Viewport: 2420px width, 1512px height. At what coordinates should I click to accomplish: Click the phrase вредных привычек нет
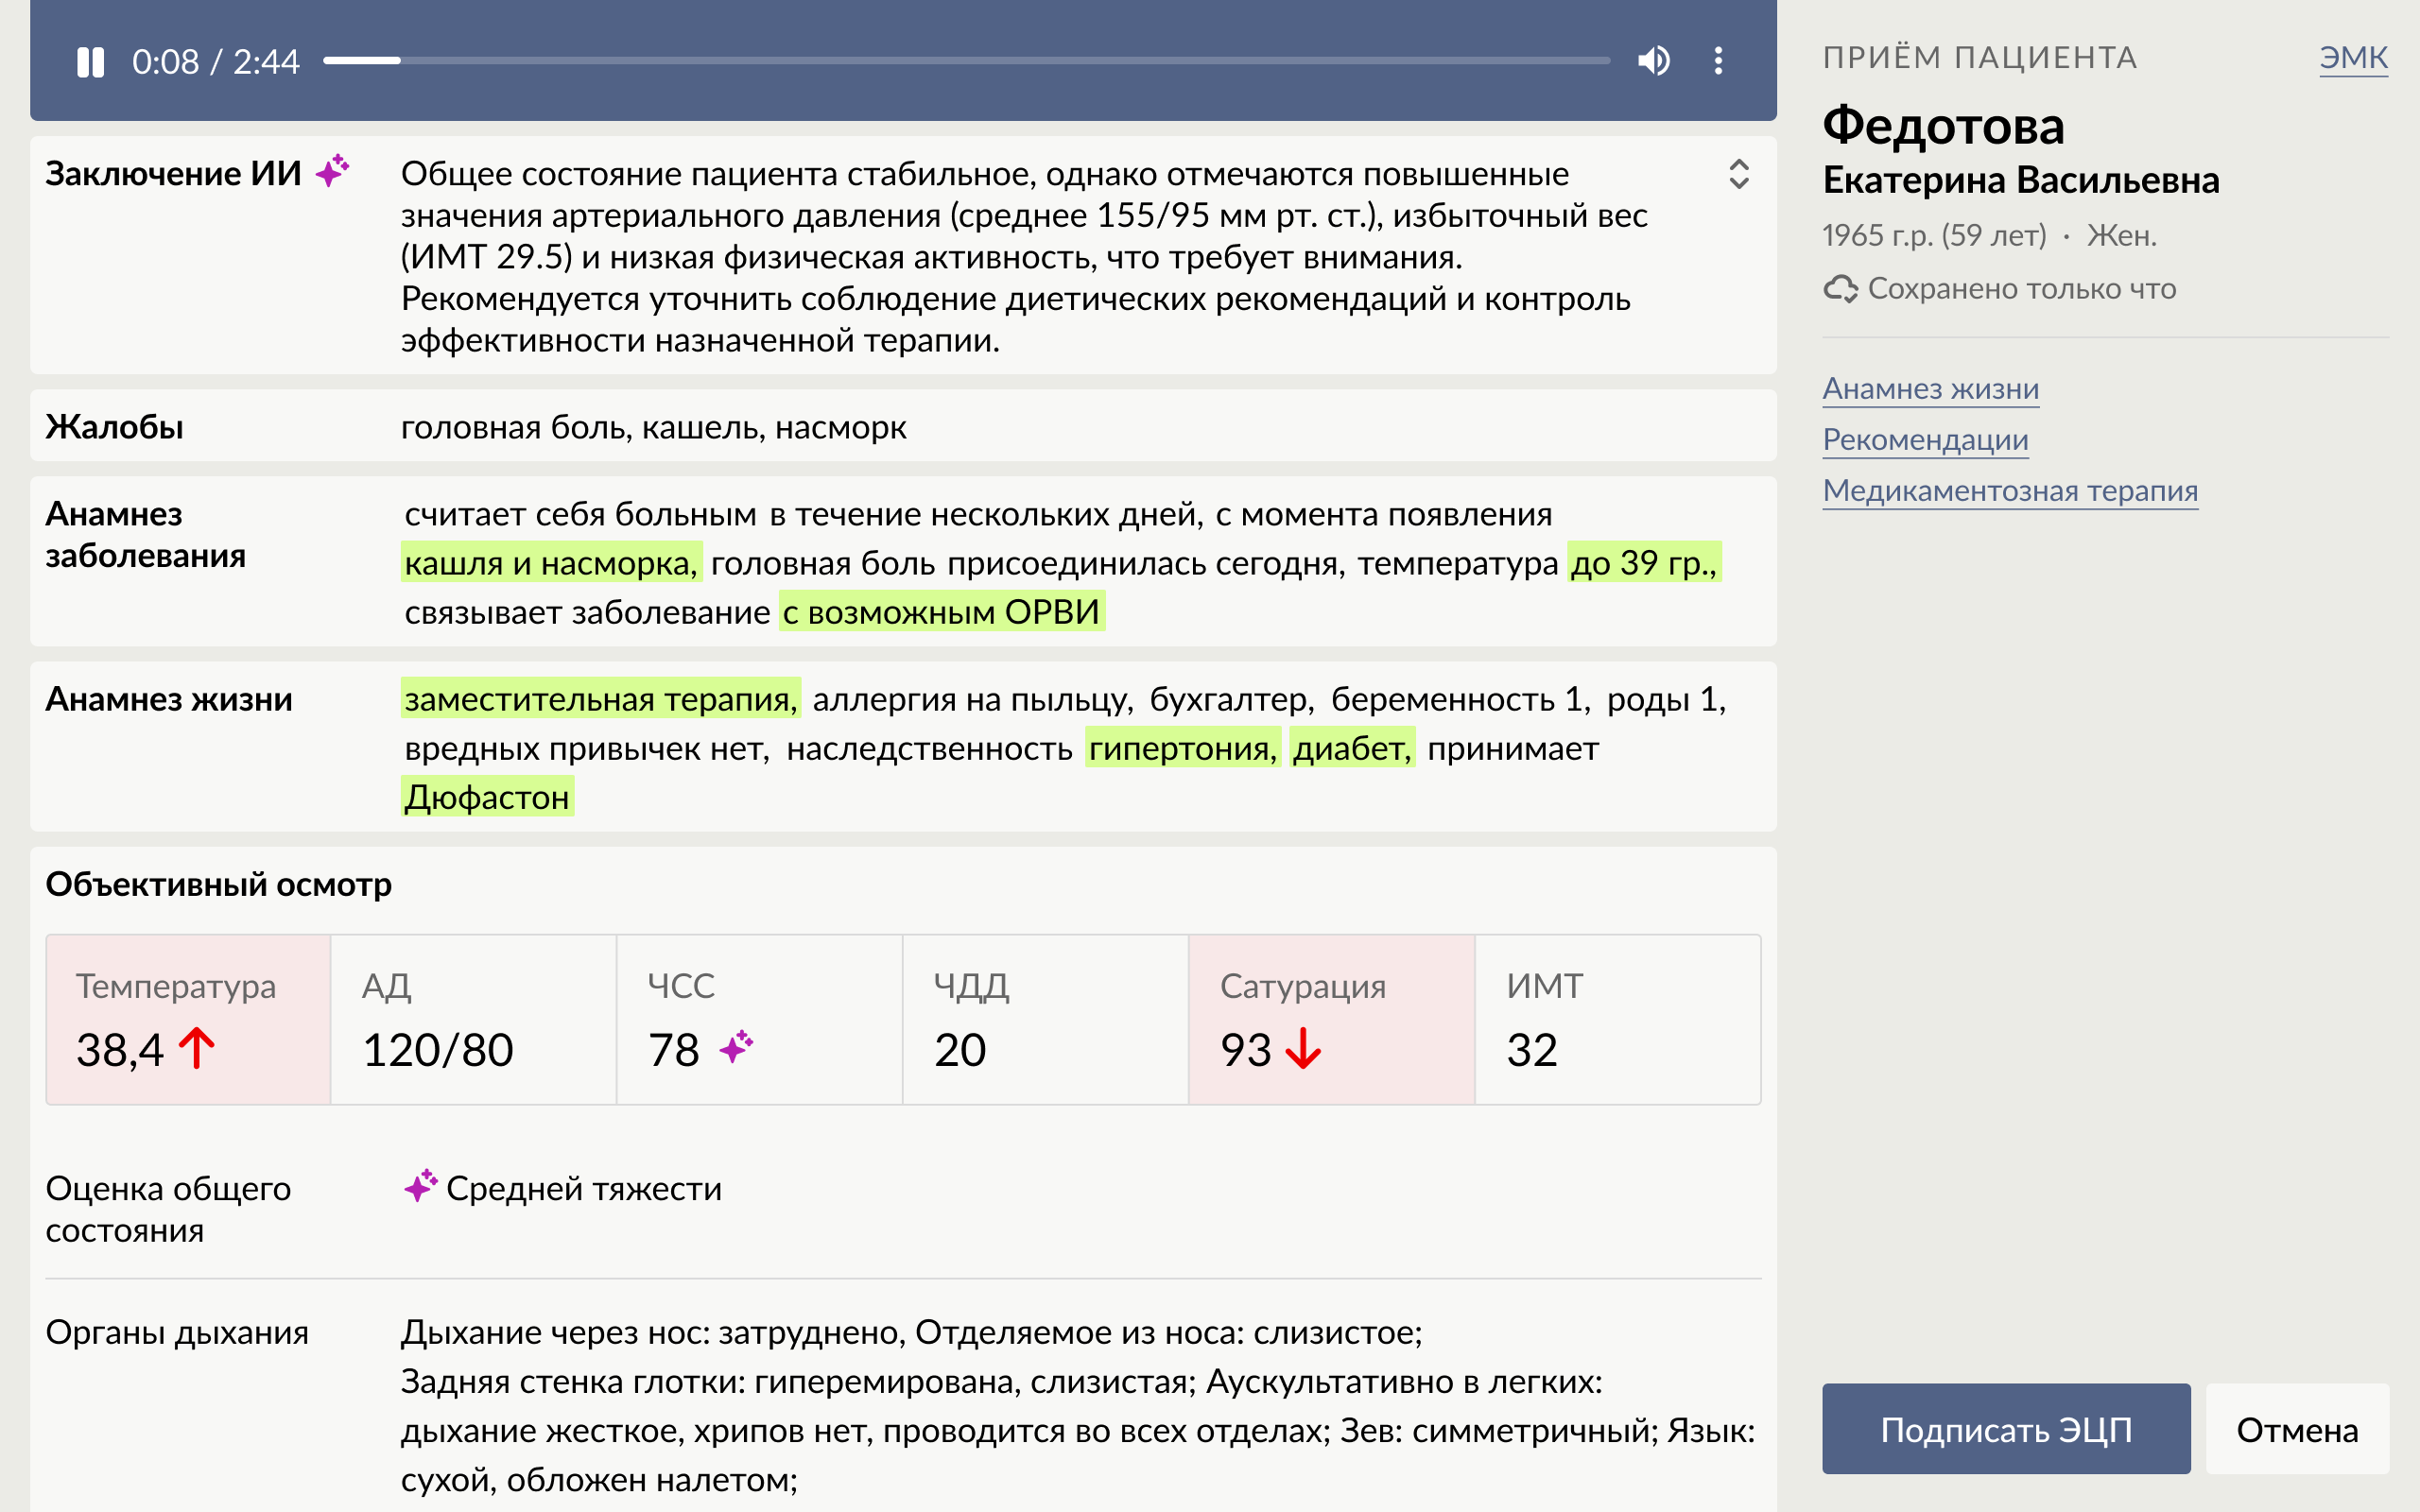(x=587, y=748)
